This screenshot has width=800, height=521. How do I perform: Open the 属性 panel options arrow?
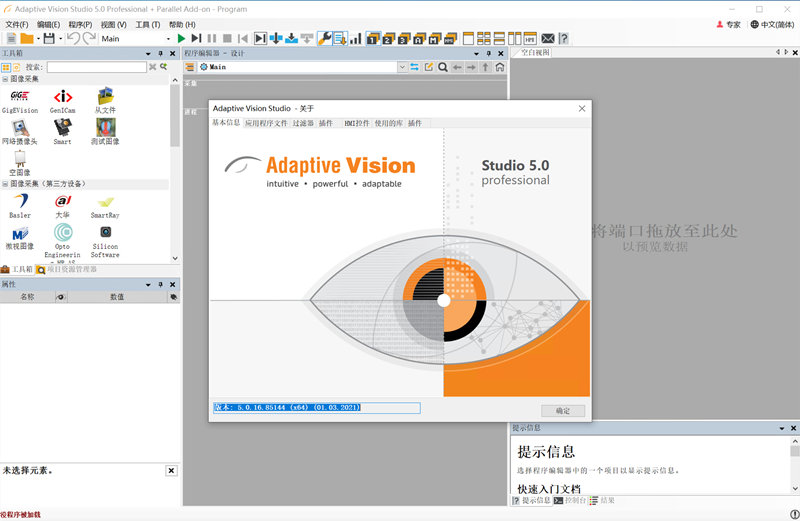(x=148, y=284)
